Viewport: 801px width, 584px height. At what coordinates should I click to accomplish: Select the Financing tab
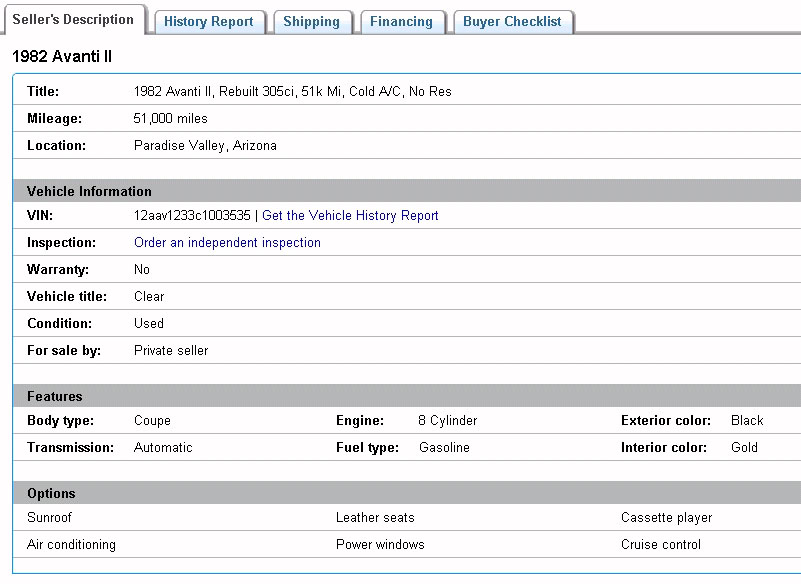tap(401, 22)
